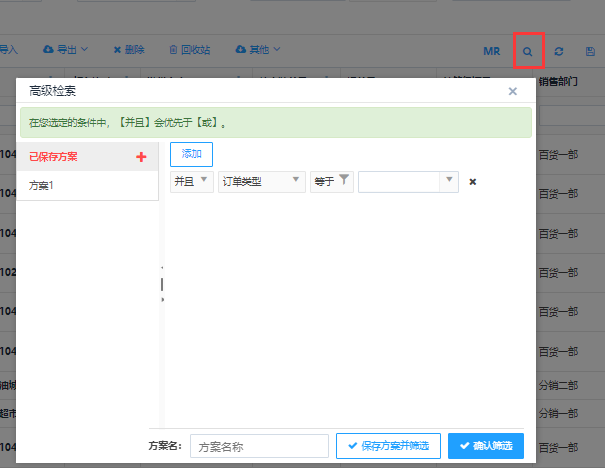Open the 等于 comparison operator selector

pos(331,181)
